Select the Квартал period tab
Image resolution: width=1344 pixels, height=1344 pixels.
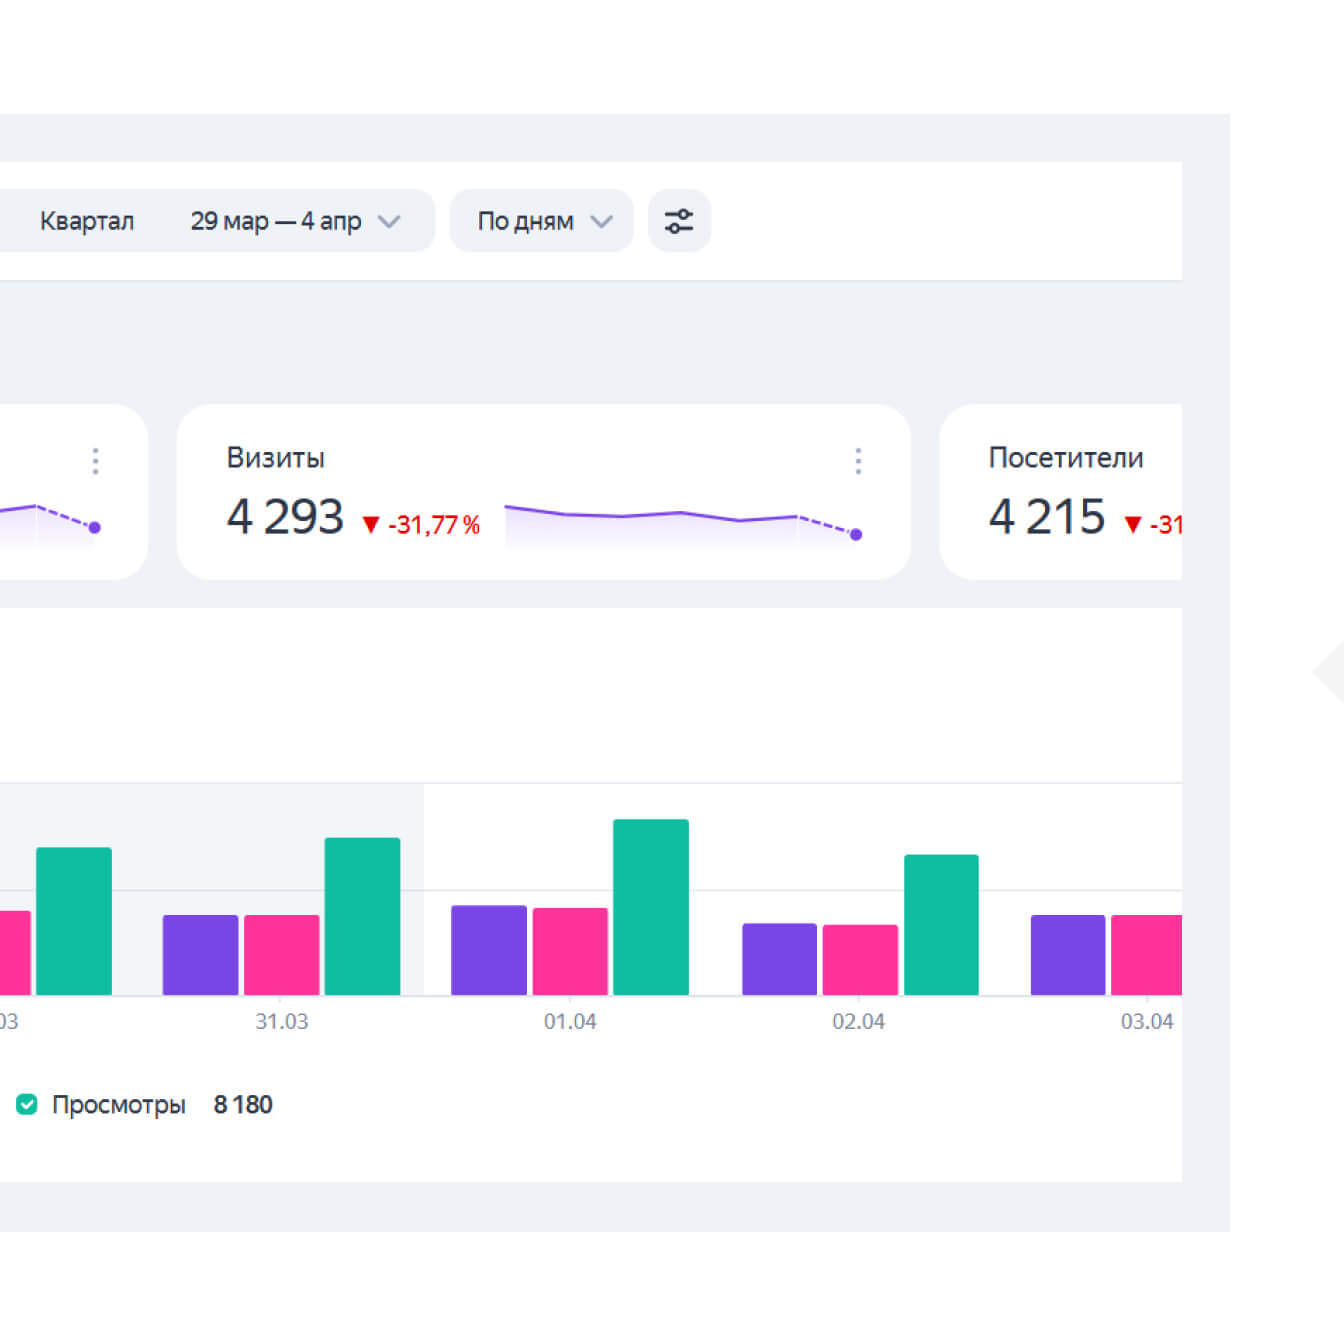[87, 221]
